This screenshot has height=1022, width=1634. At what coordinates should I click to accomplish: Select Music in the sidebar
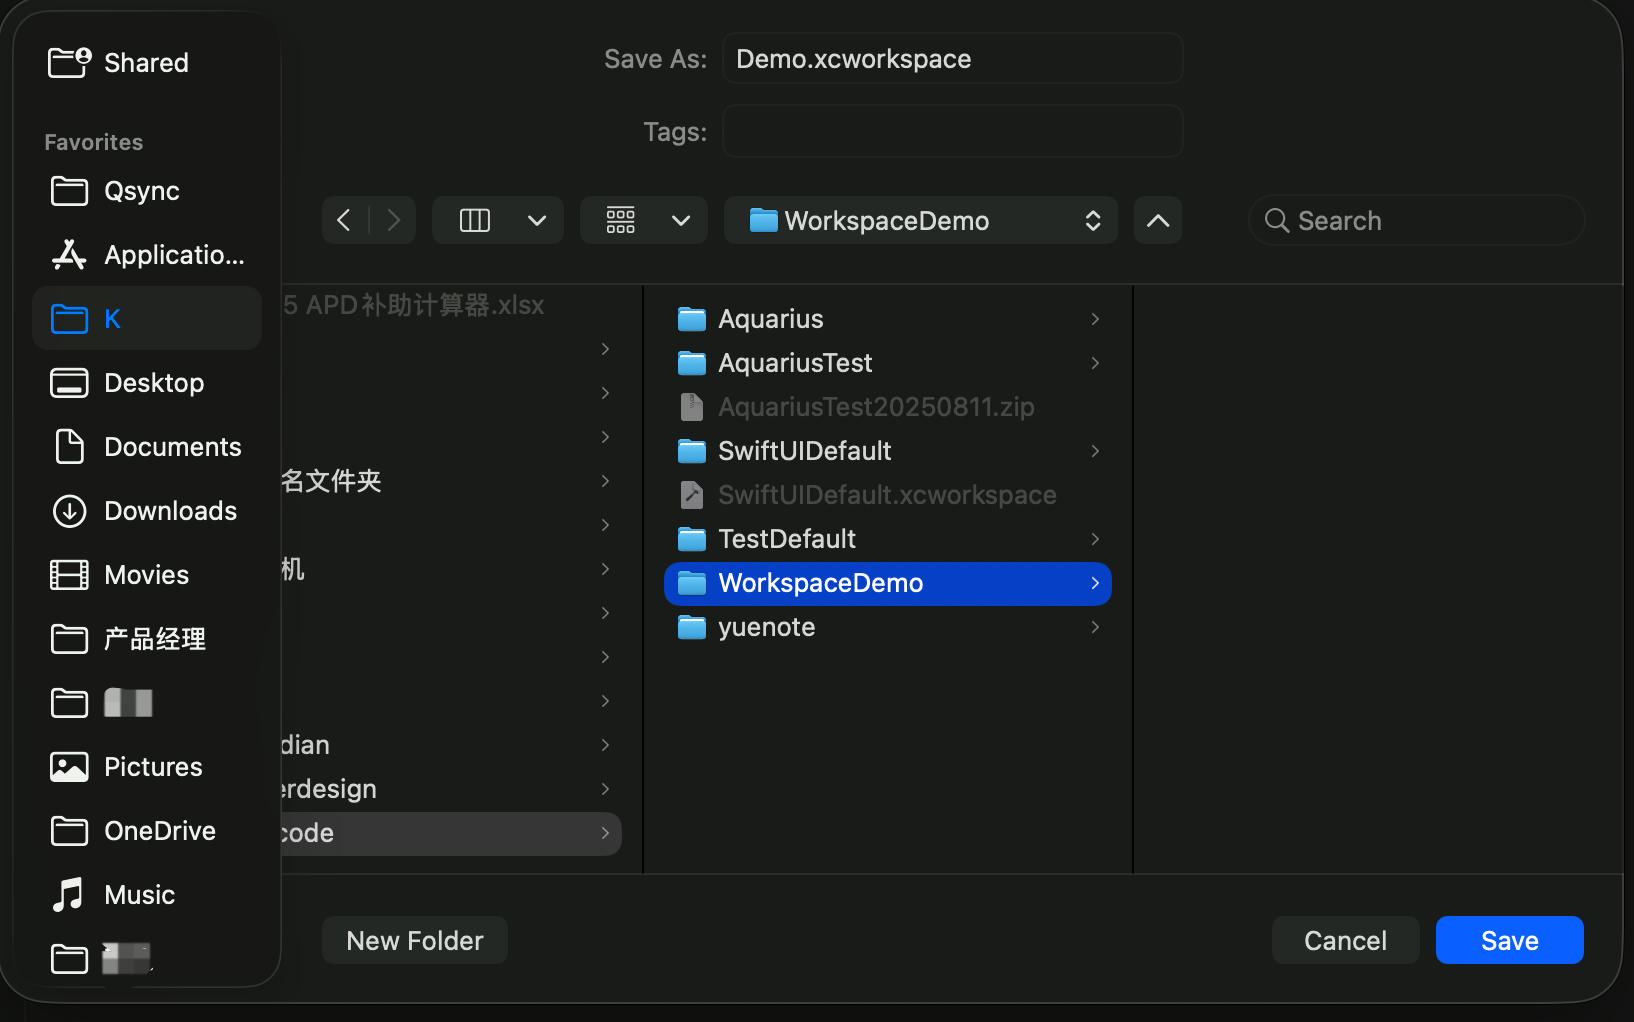(x=139, y=895)
